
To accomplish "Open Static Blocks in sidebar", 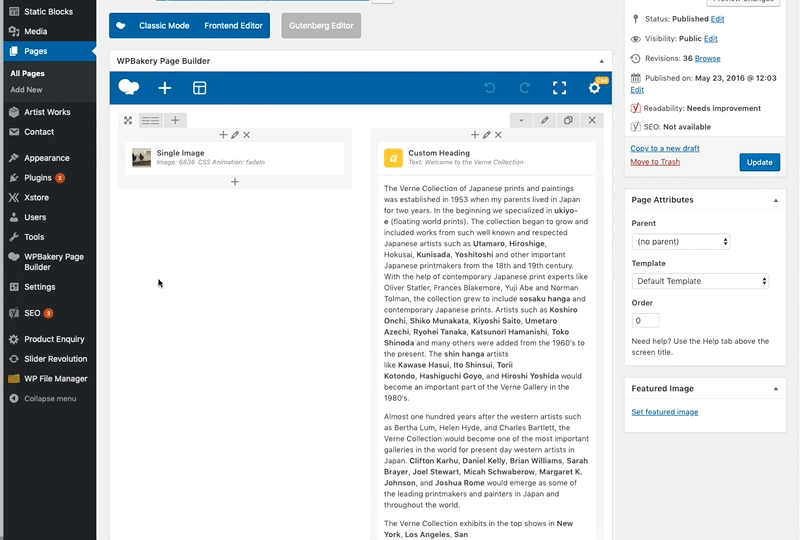I will point(49,11).
